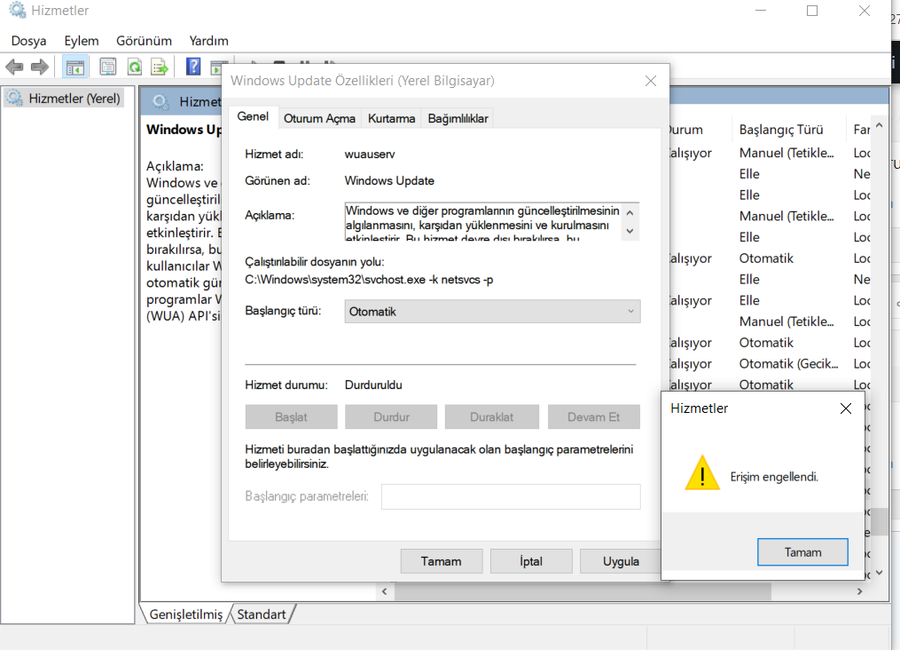Close the main Hizmetler window

point(864,10)
